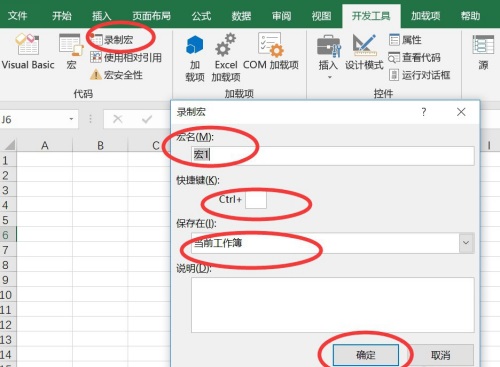Screen dimensions: 500x367
Task: Switch to the 帮助 tab
Action: click(470, 15)
